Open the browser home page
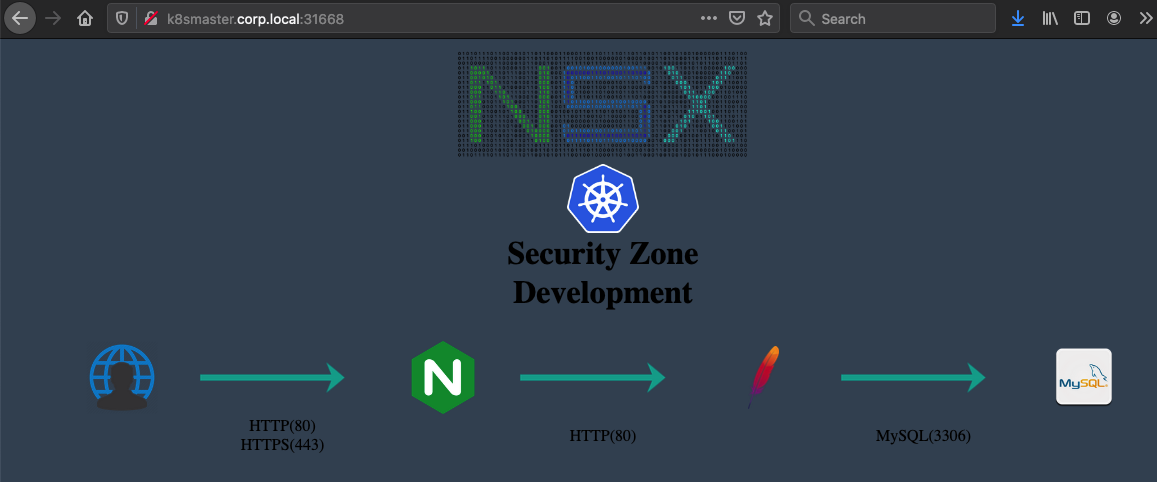The height and width of the screenshot is (482, 1157). pyautogui.click(x=86, y=18)
